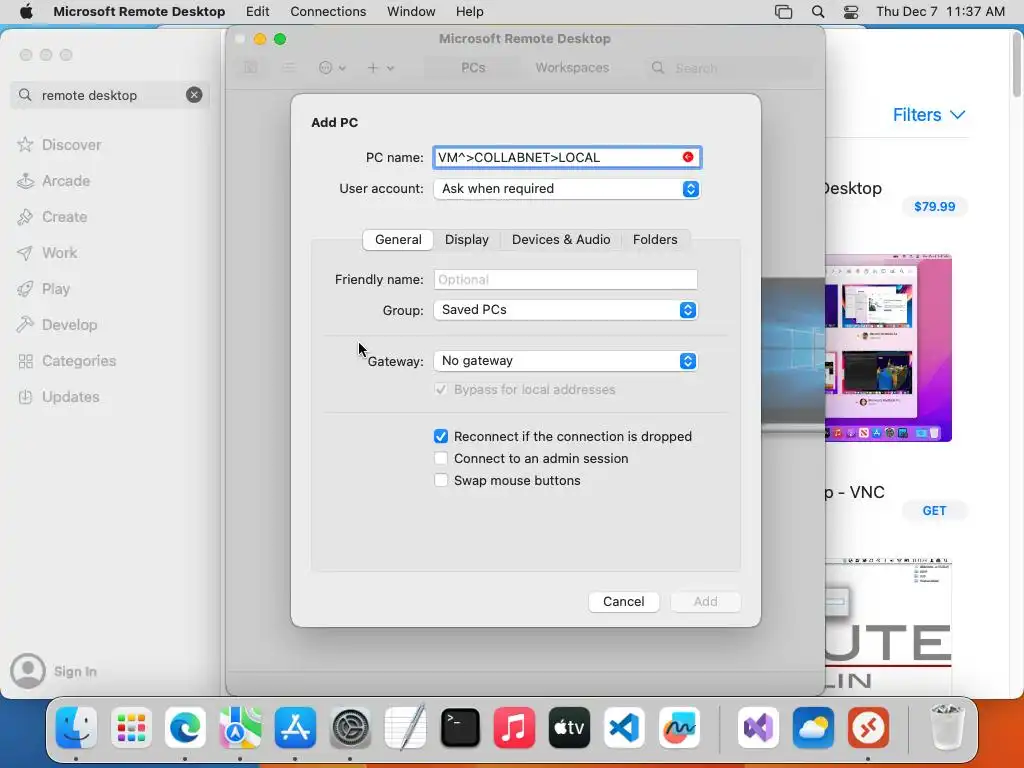Open the add (+) dropdown in Remote Desktop toolbar
This screenshot has height=768, width=1024.
coord(380,68)
